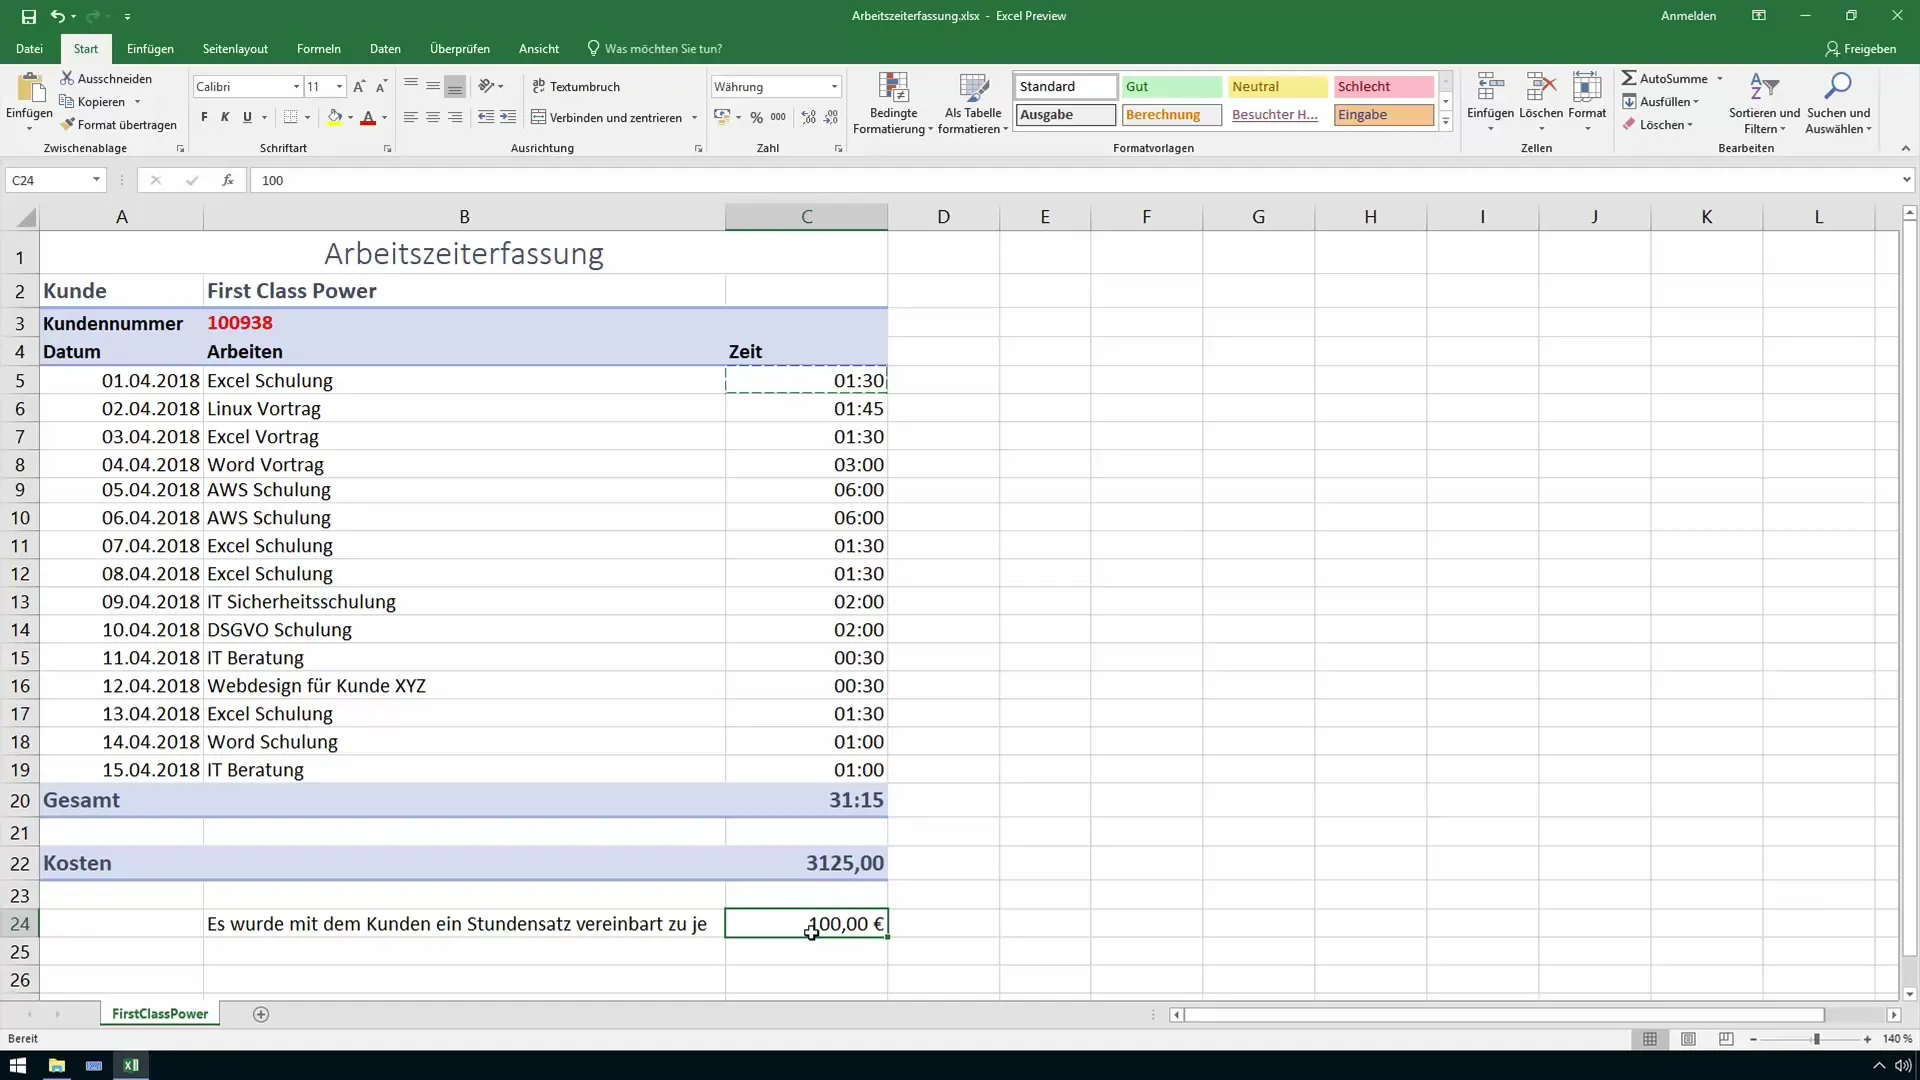Open the Calibri font name dropdown
The width and height of the screenshot is (1920, 1080).
point(296,87)
